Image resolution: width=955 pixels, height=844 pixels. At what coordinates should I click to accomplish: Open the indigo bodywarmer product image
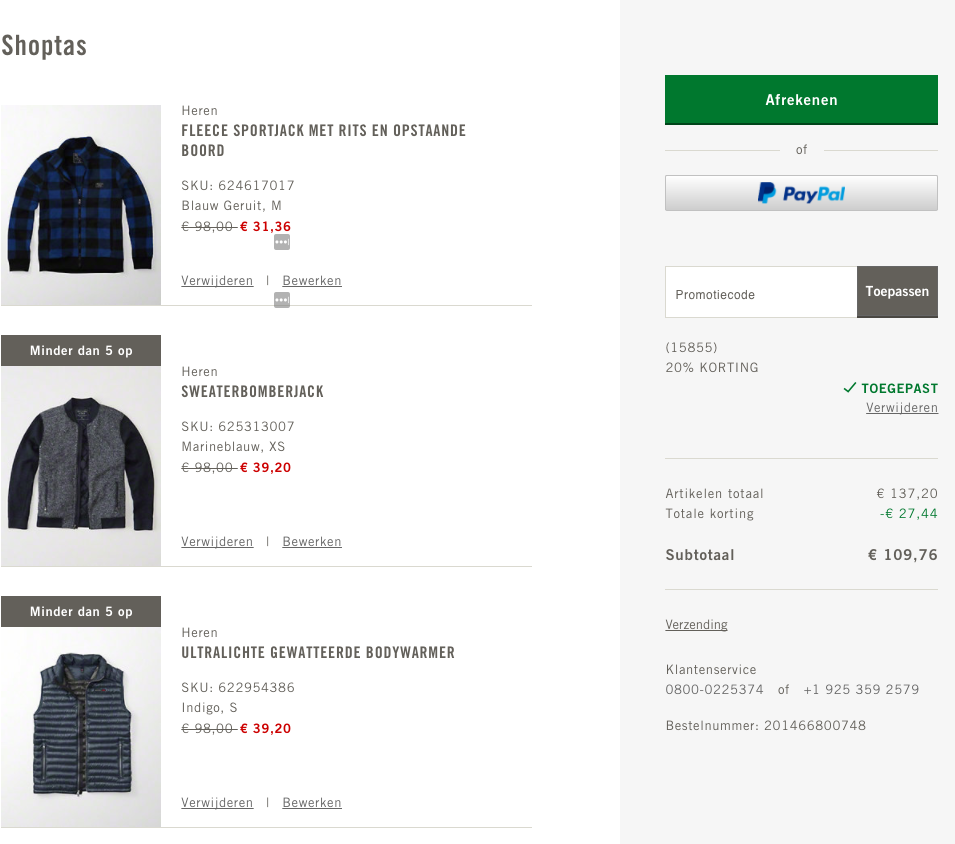tap(81, 727)
